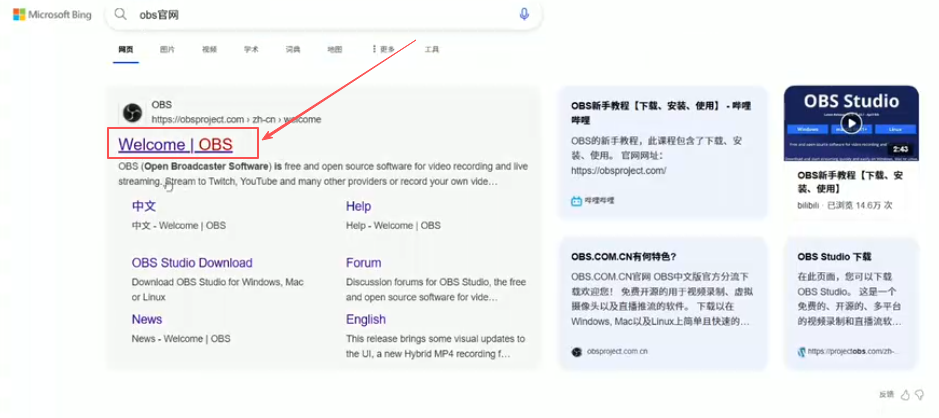The width and height of the screenshot is (939, 418).
Task: Open the Forum sitelink
Action: click(x=364, y=262)
